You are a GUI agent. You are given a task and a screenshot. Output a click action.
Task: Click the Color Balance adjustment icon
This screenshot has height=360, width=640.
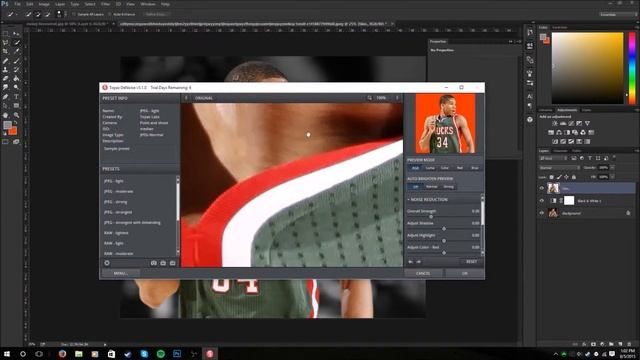[x=559, y=132]
